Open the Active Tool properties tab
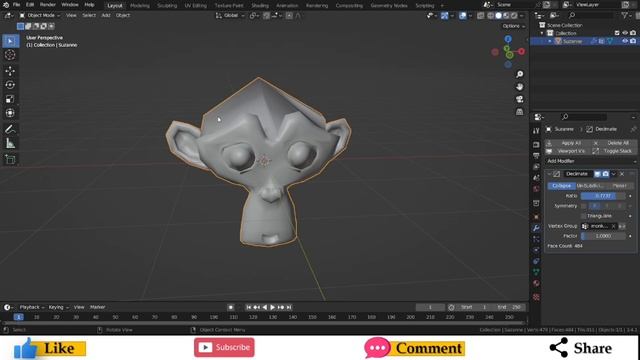 click(x=536, y=131)
